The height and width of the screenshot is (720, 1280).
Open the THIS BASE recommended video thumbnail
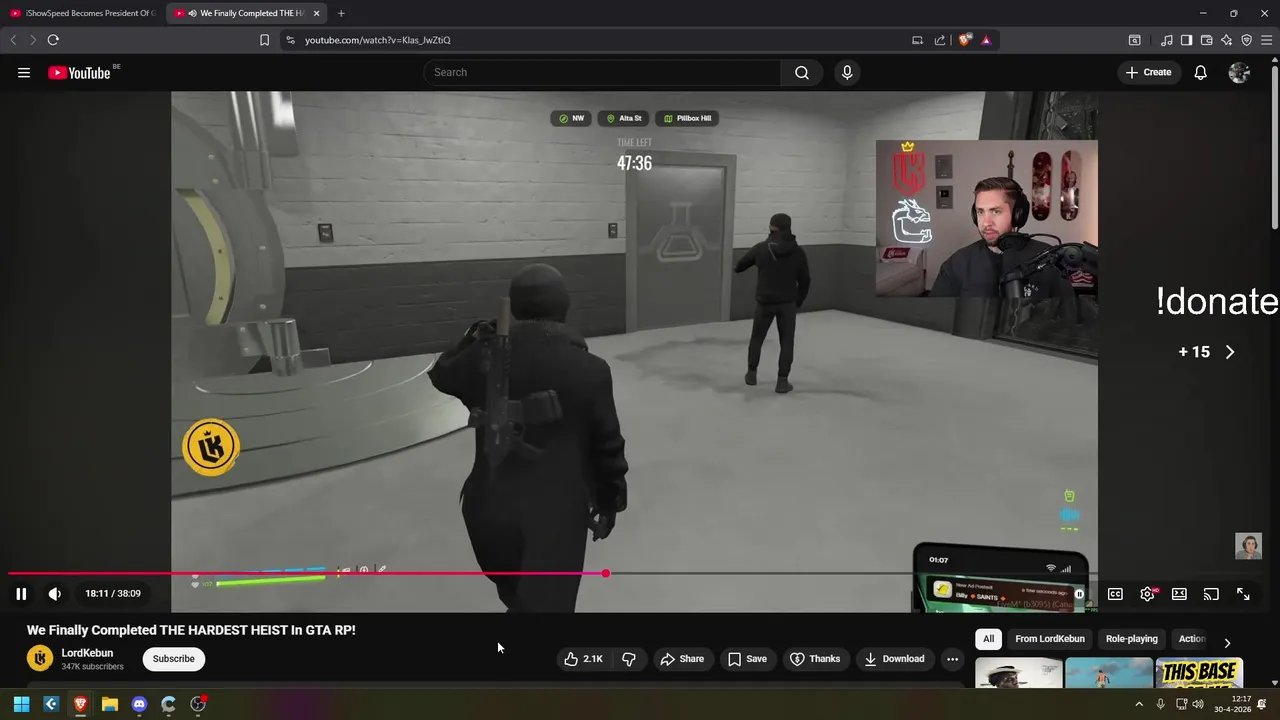pyautogui.click(x=1199, y=673)
